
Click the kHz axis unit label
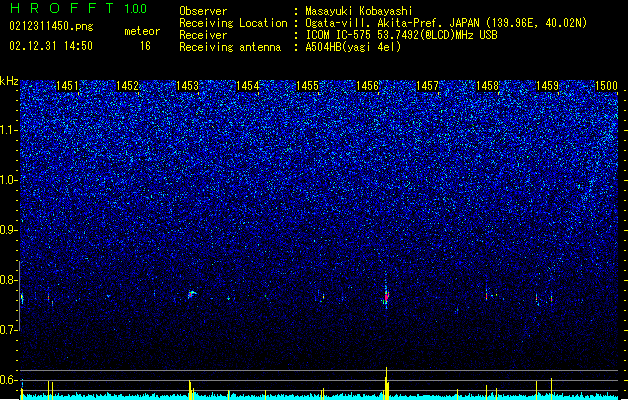[9, 81]
